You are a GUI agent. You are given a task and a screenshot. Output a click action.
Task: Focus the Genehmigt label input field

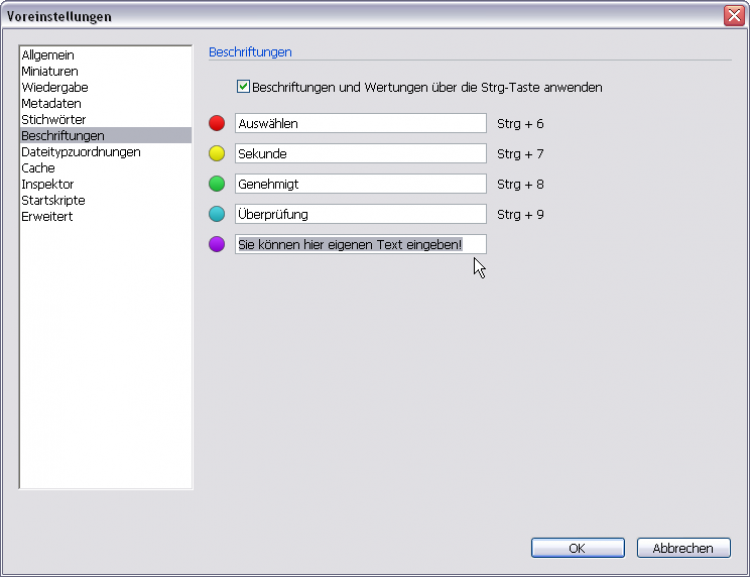360,184
